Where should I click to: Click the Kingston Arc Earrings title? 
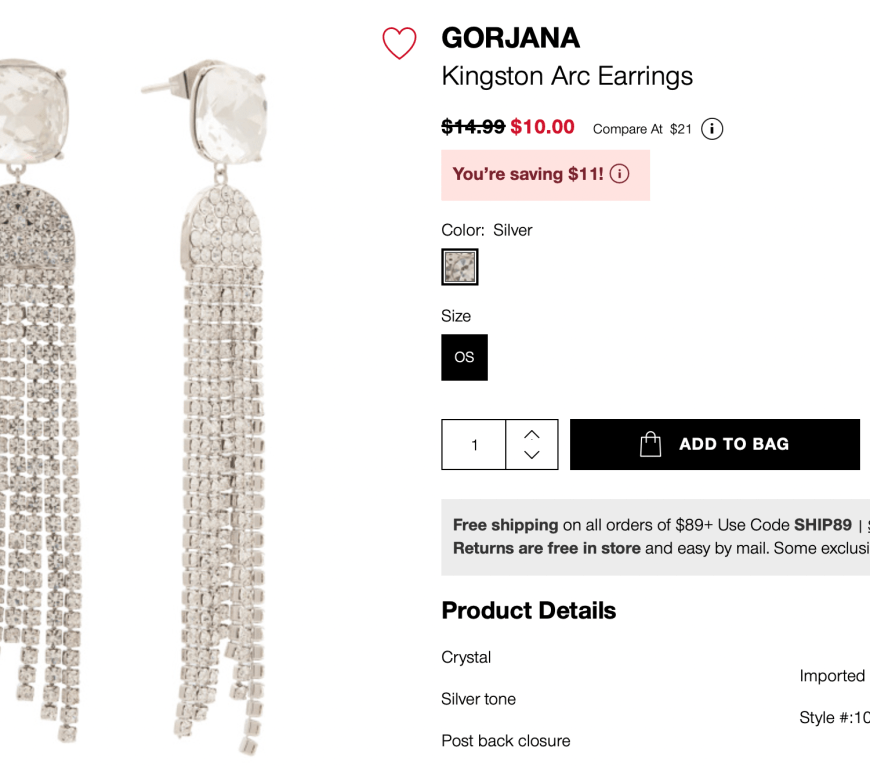pyautogui.click(x=567, y=76)
